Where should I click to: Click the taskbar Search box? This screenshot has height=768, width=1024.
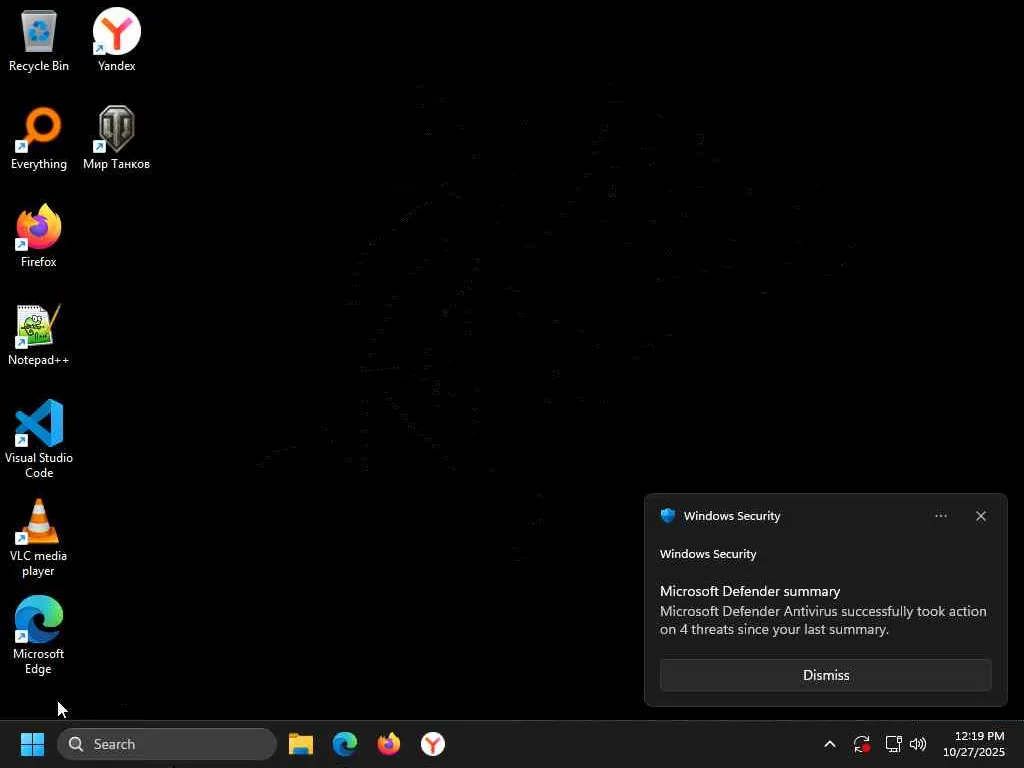pyautogui.click(x=167, y=744)
